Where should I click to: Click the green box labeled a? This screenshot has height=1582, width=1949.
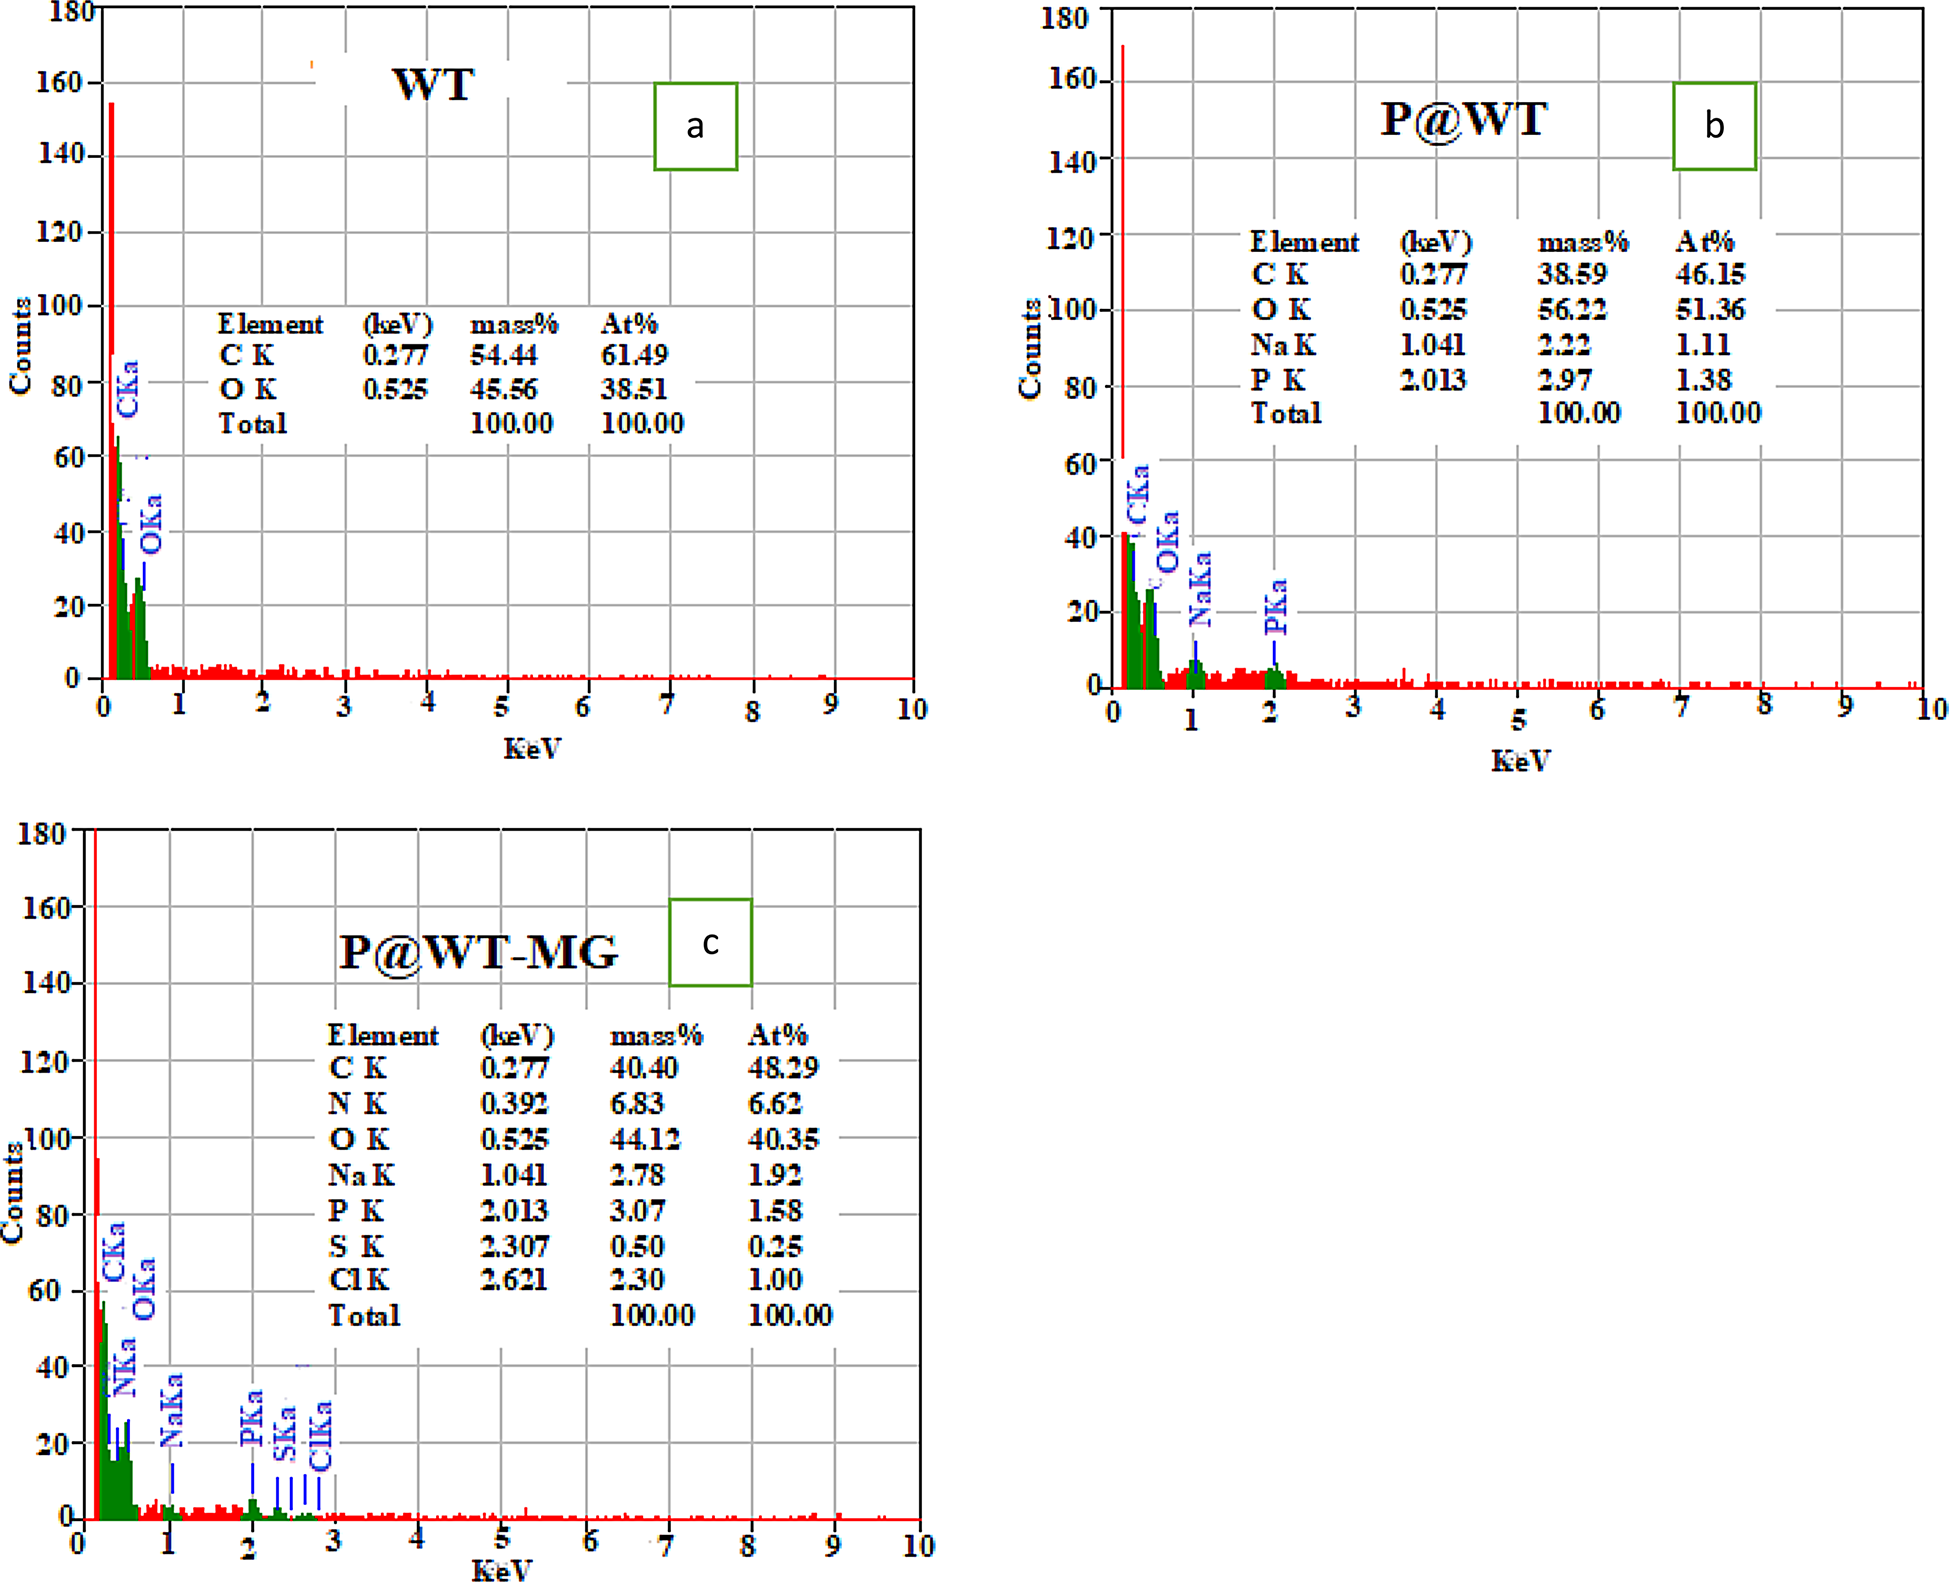pyautogui.click(x=695, y=127)
